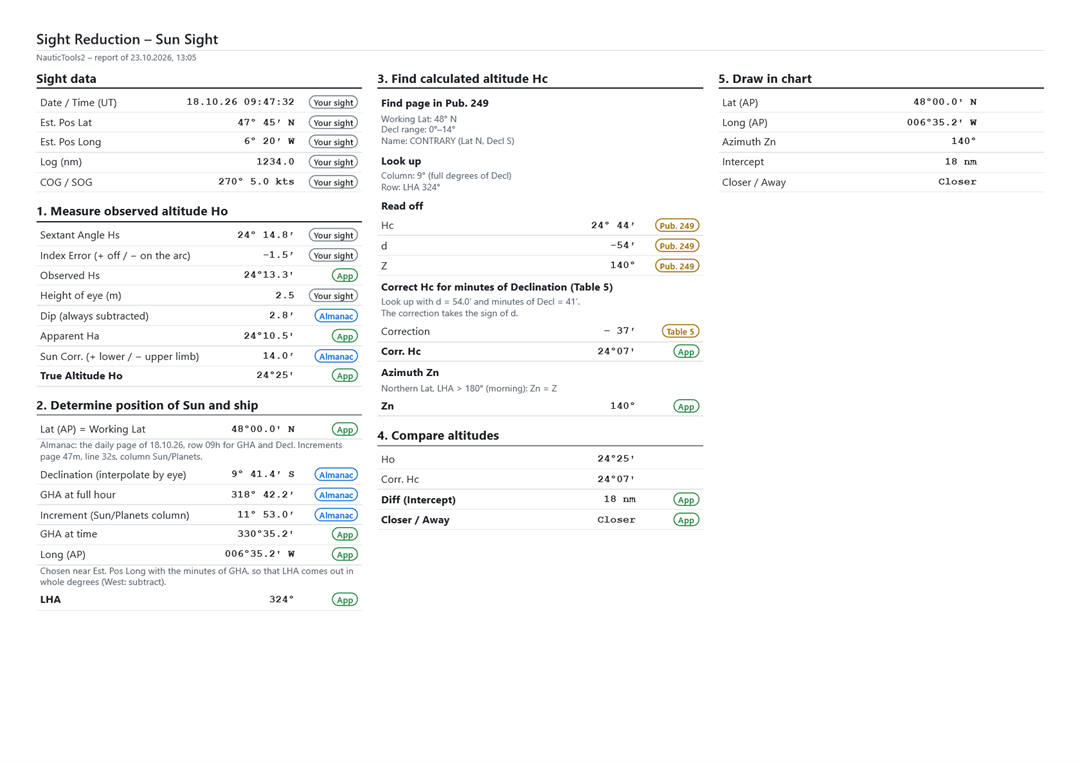Click the App badge beside GHA at time

344,534
